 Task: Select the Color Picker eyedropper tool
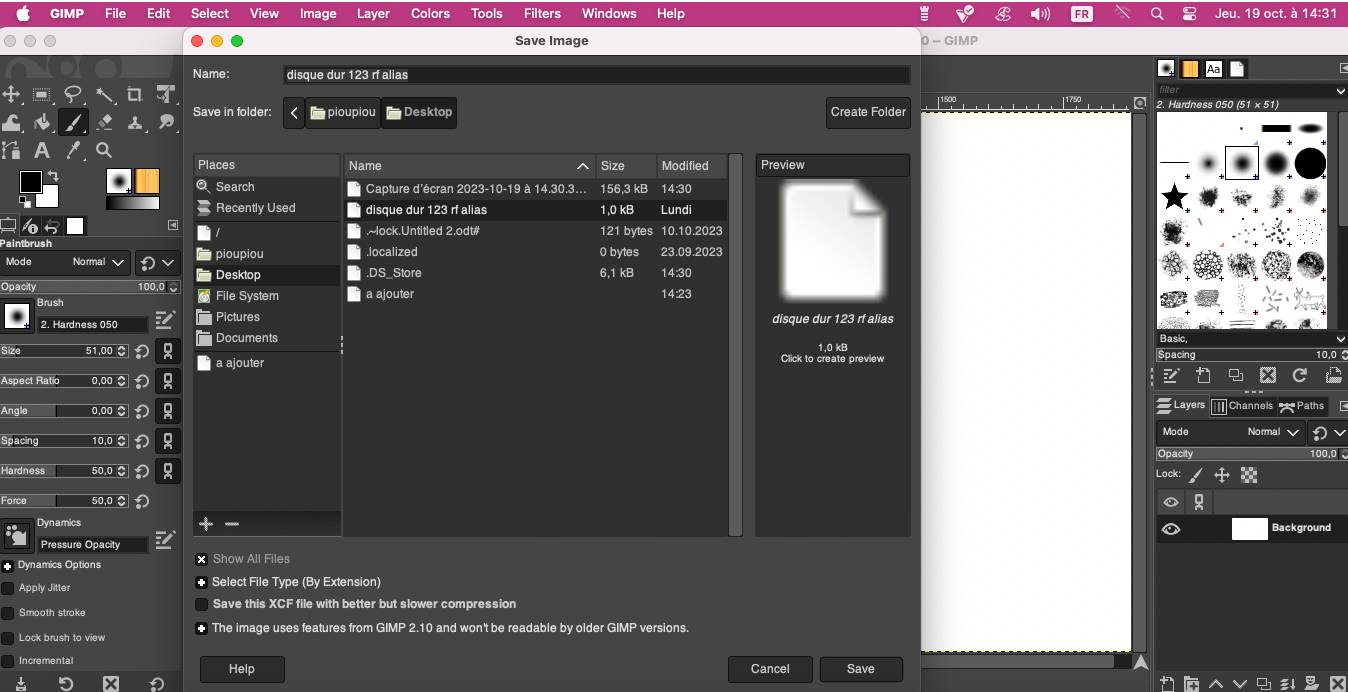73,150
